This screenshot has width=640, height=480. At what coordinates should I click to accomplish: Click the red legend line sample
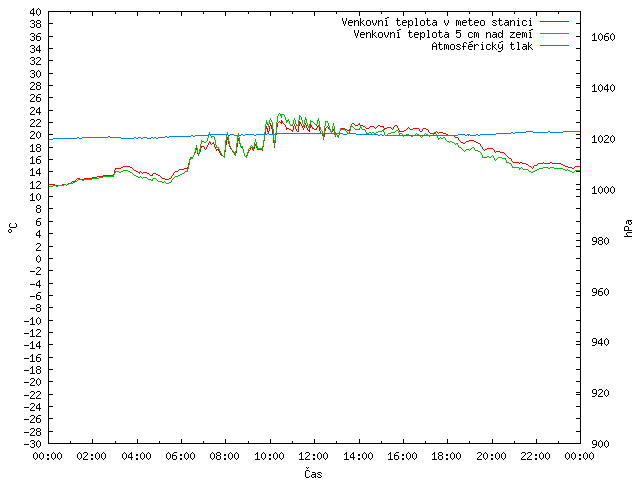(554, 22)
